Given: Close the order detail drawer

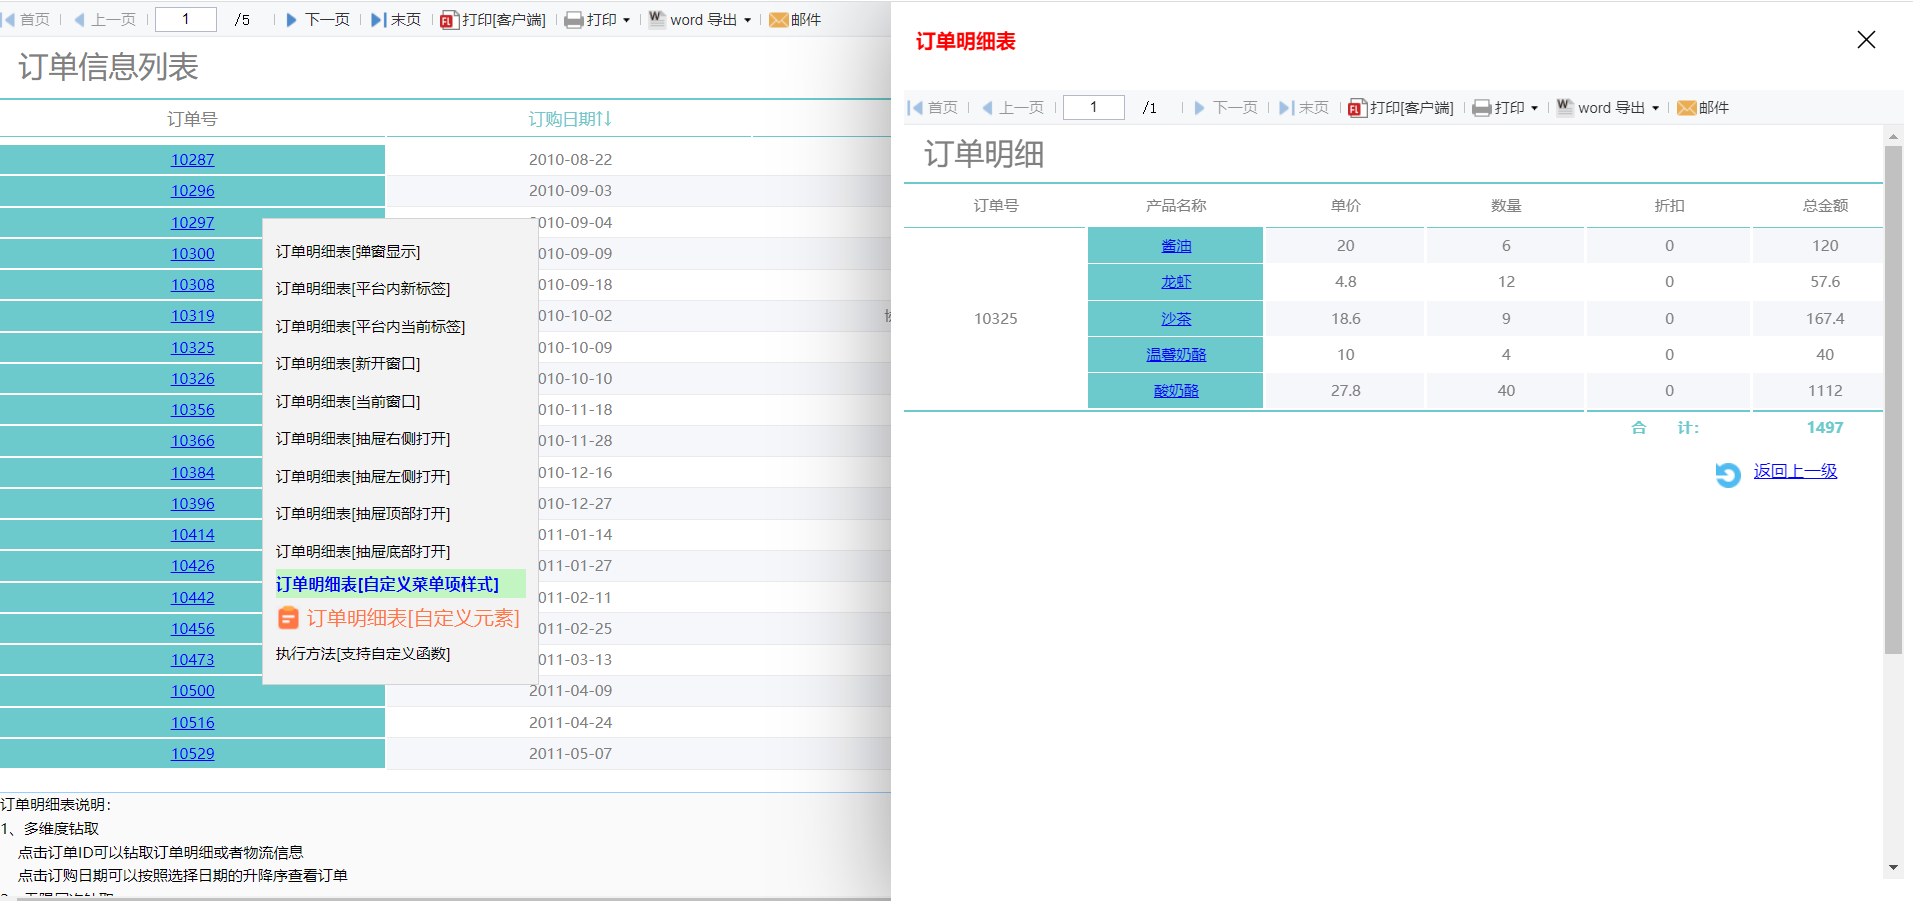Looking at the screenshot, I should tap(1865, 40).
